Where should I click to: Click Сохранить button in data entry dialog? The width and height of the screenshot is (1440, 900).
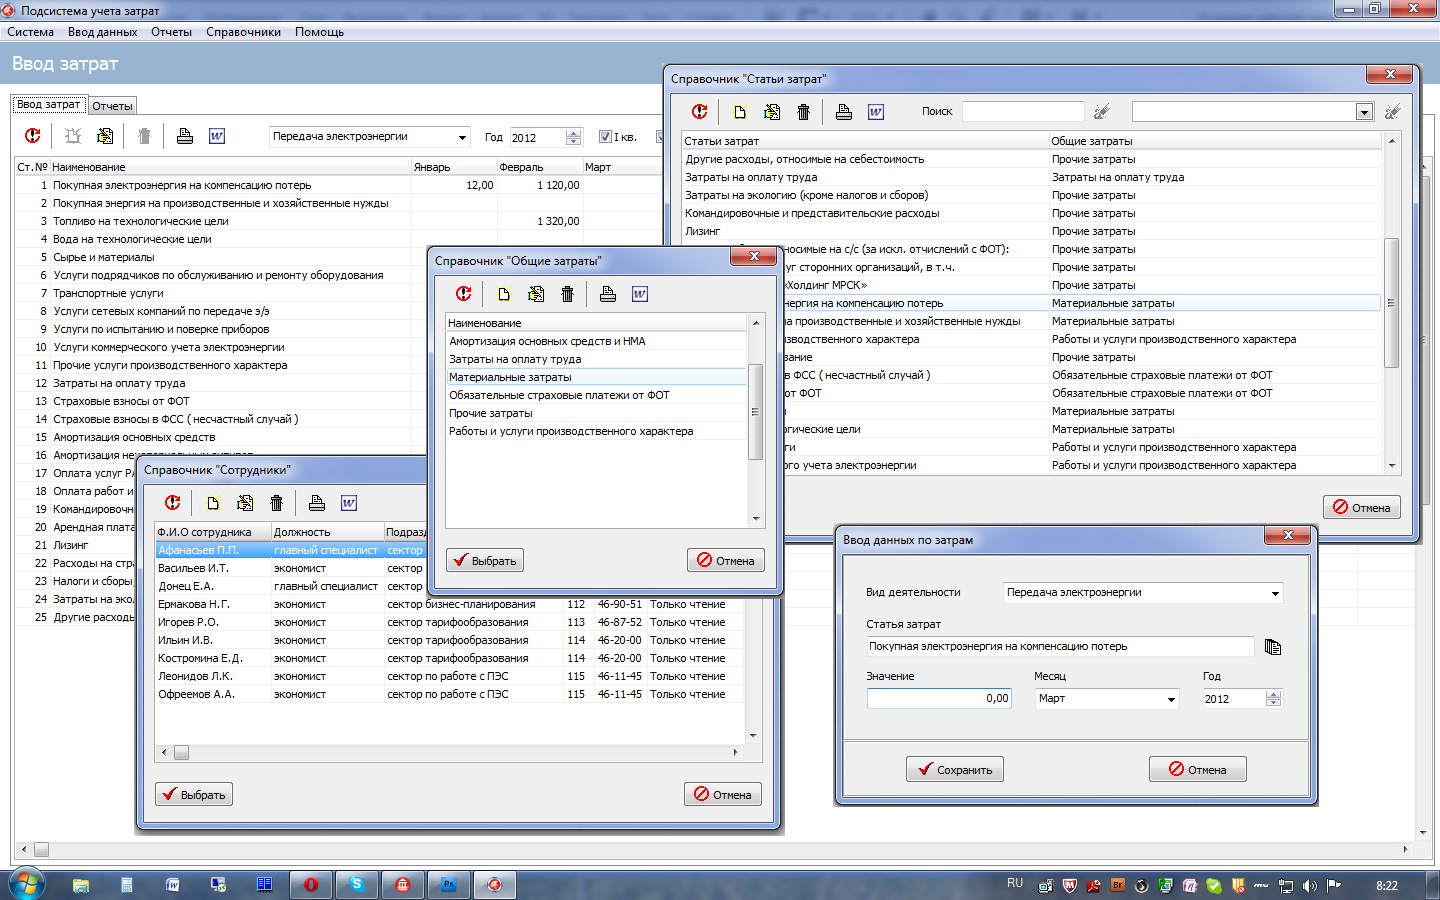[955, 770]
